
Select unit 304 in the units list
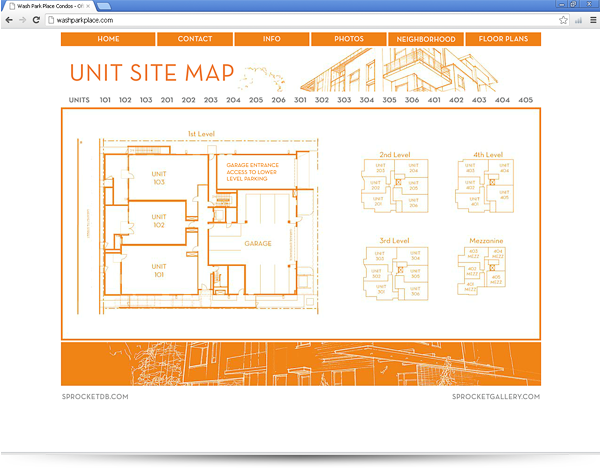click(x=367, y=100)
